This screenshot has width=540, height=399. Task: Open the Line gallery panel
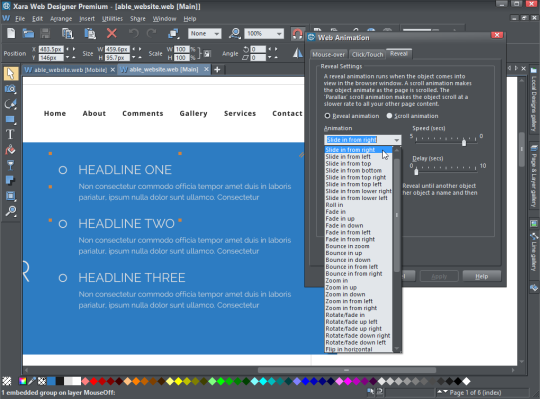pyautogui.click(x=534, y=251)
